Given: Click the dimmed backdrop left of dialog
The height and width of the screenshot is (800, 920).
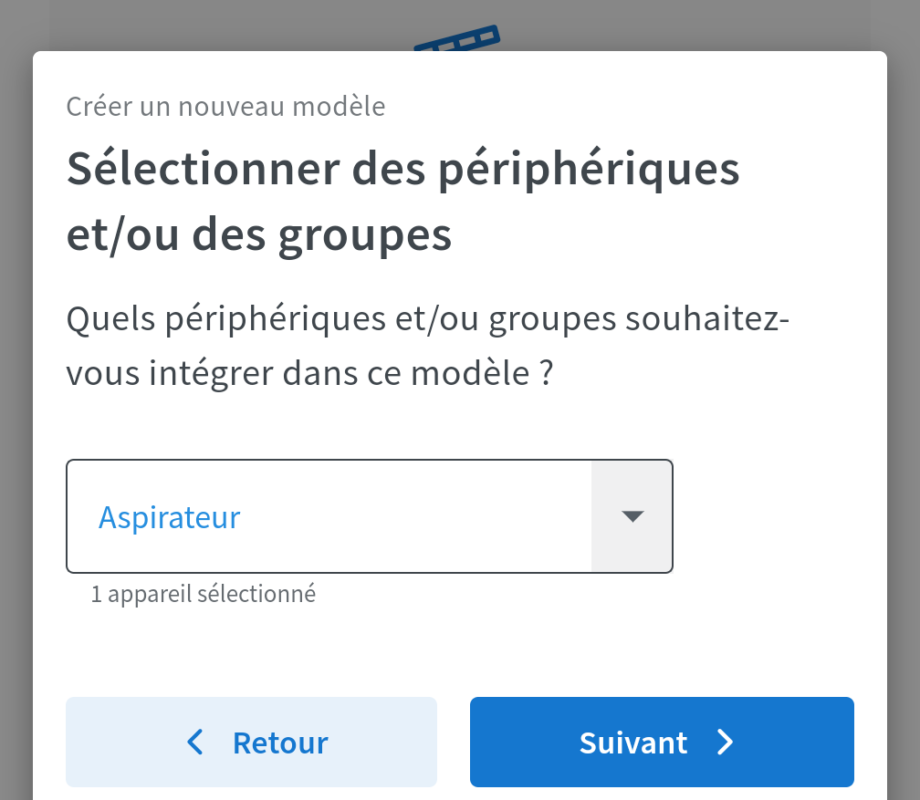Looking at the screenshot, I should (15, 400).
